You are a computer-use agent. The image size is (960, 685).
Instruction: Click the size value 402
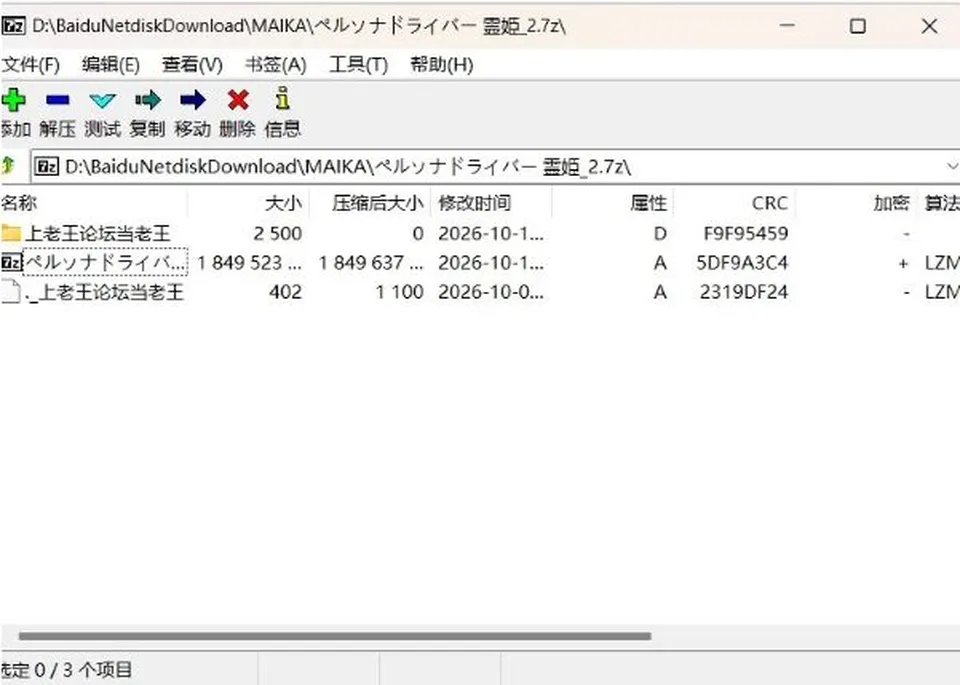[285, 292]
